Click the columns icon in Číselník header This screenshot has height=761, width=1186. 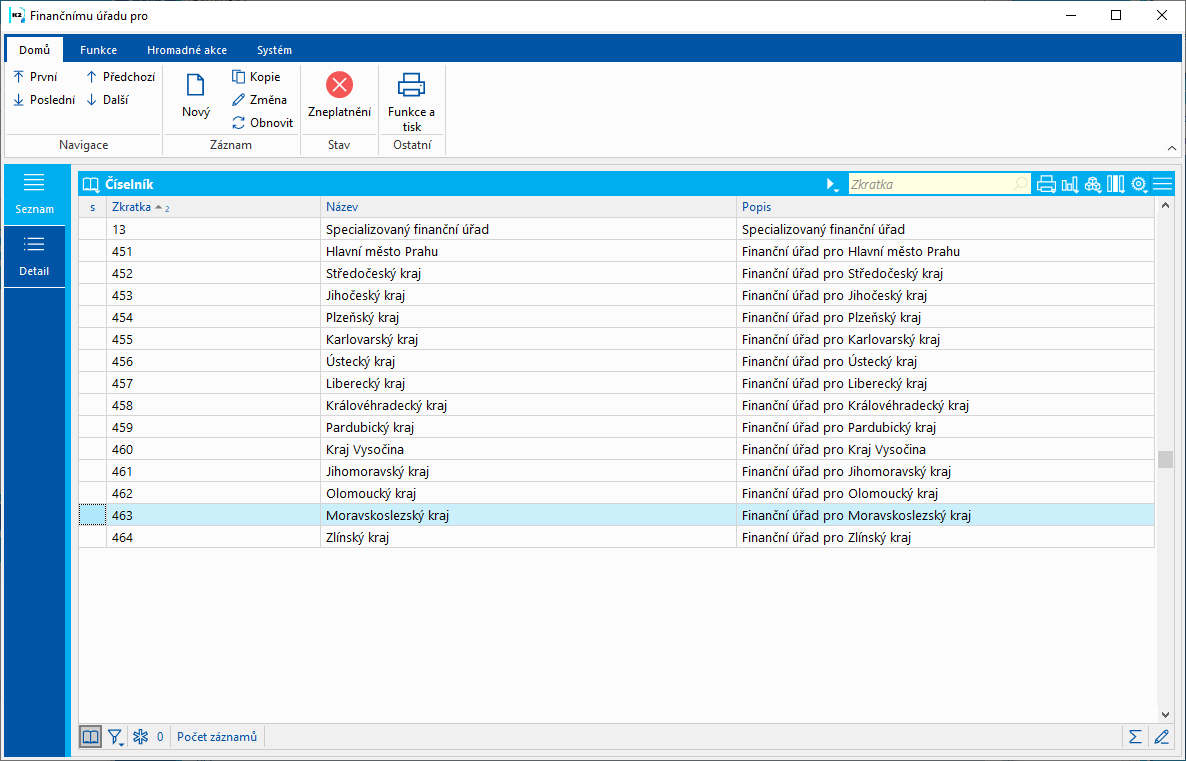1116,185
